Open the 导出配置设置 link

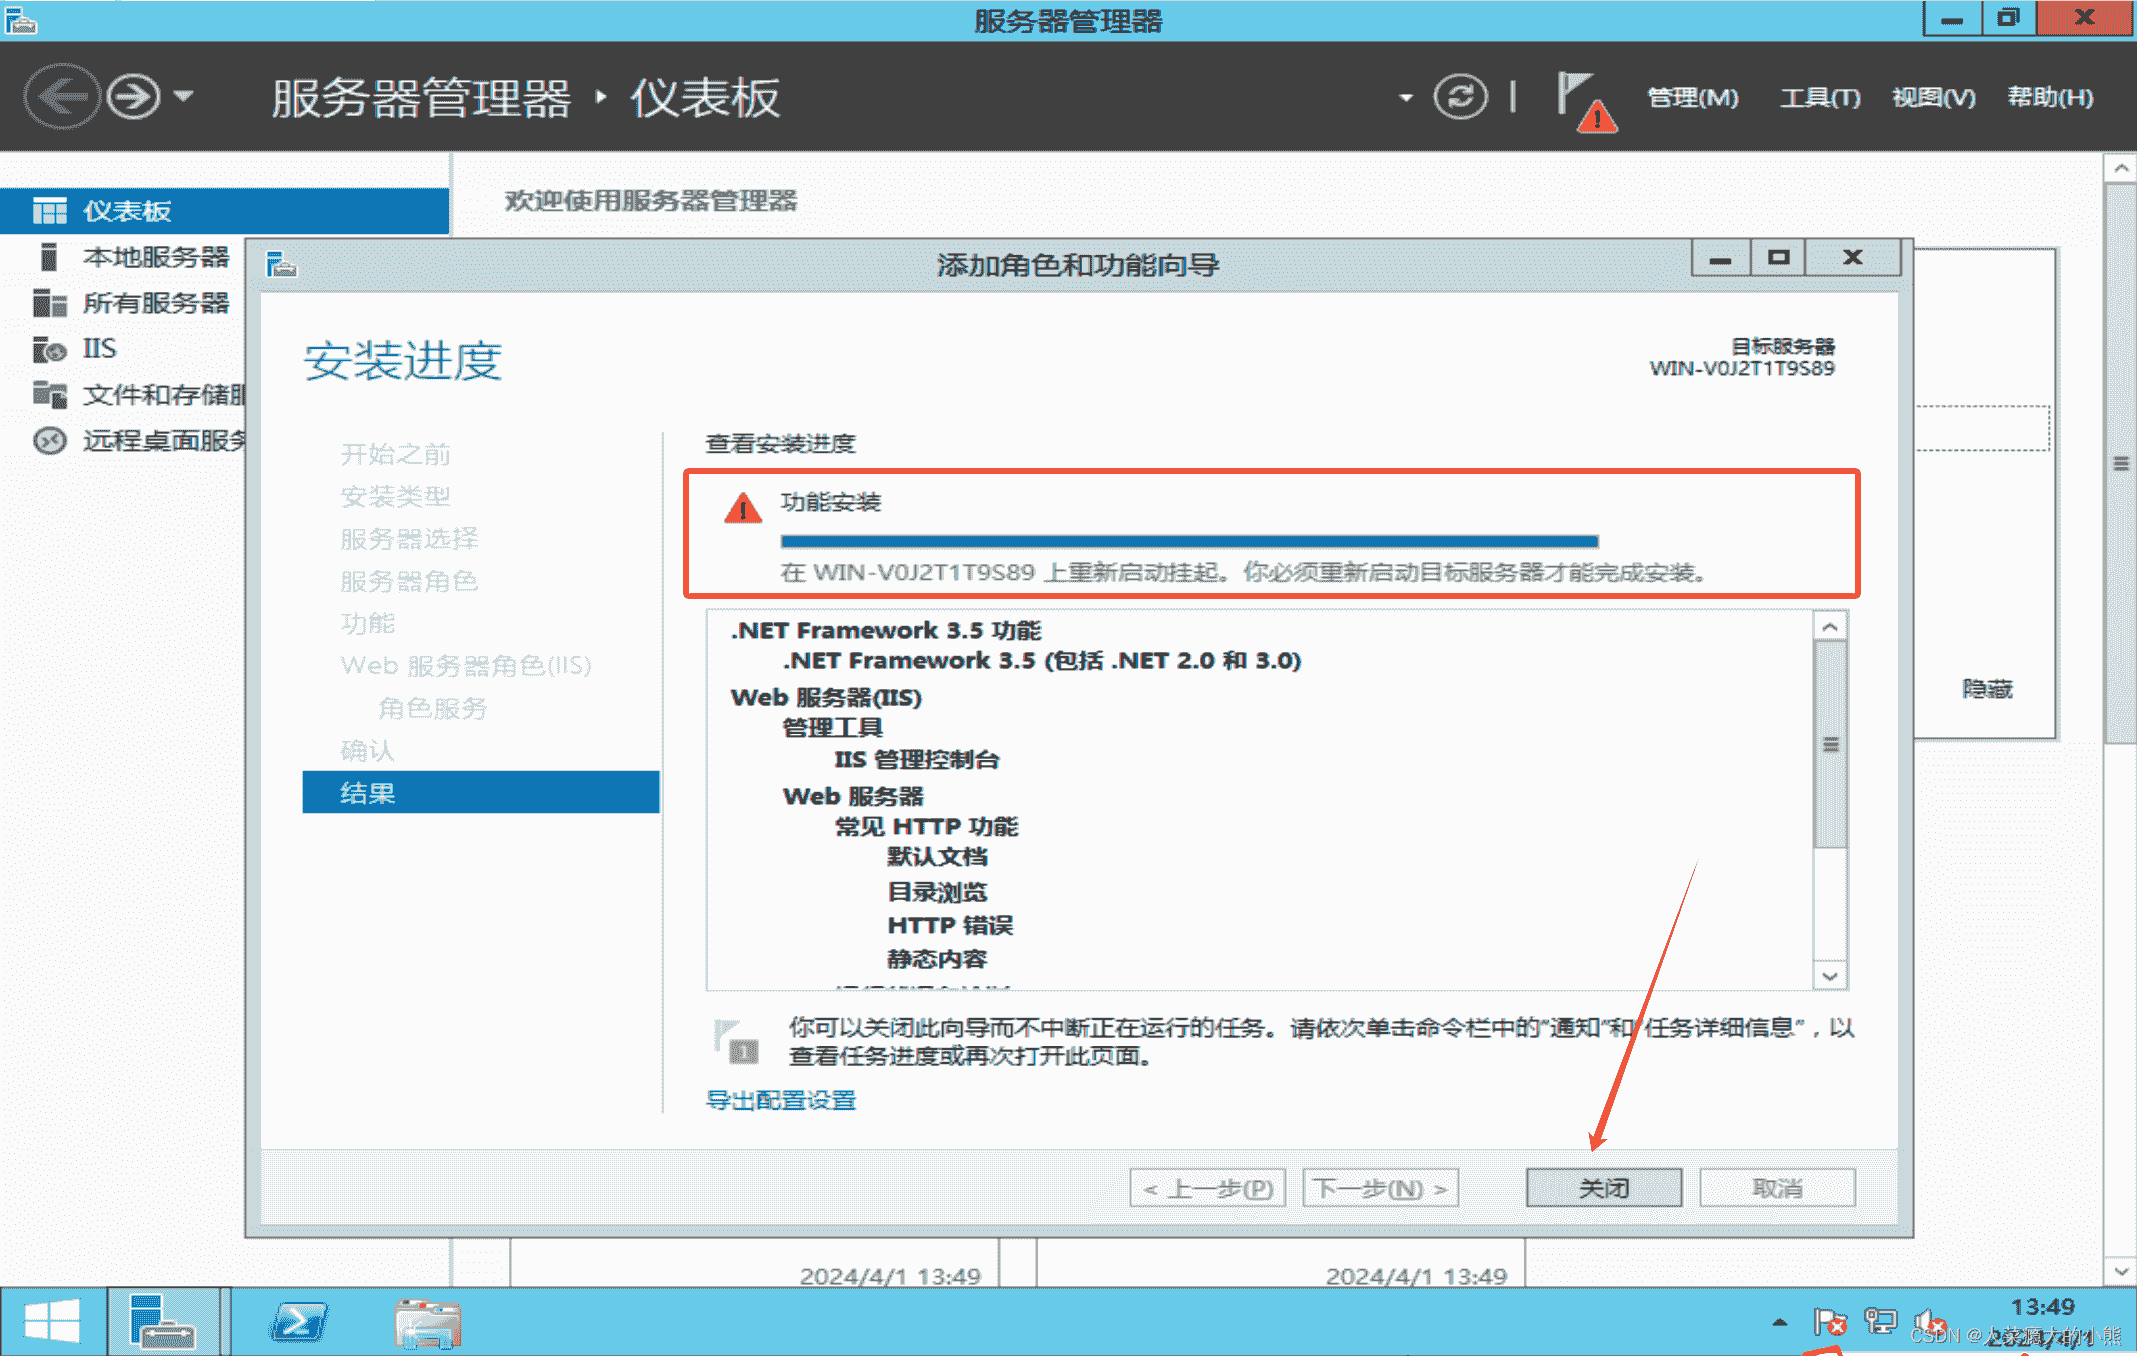click(780, 1100)
